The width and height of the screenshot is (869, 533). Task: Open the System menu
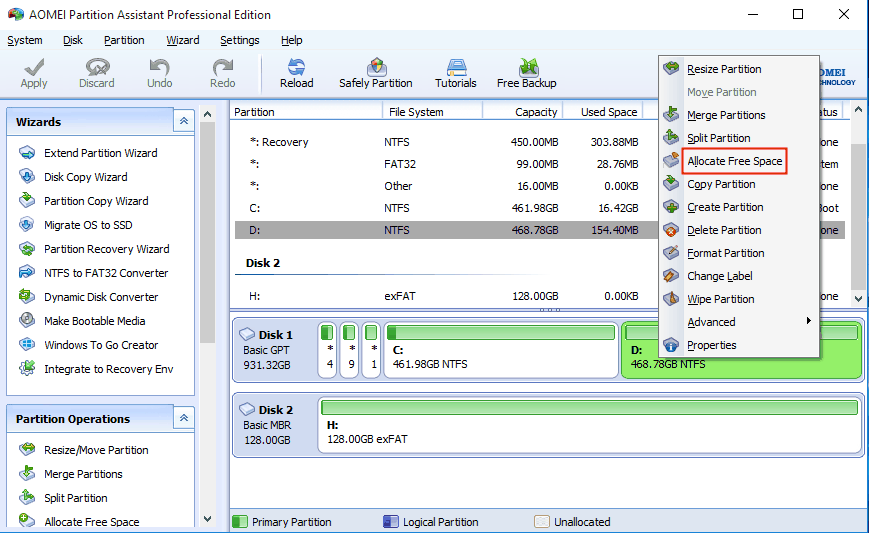(x=24, y=40)
